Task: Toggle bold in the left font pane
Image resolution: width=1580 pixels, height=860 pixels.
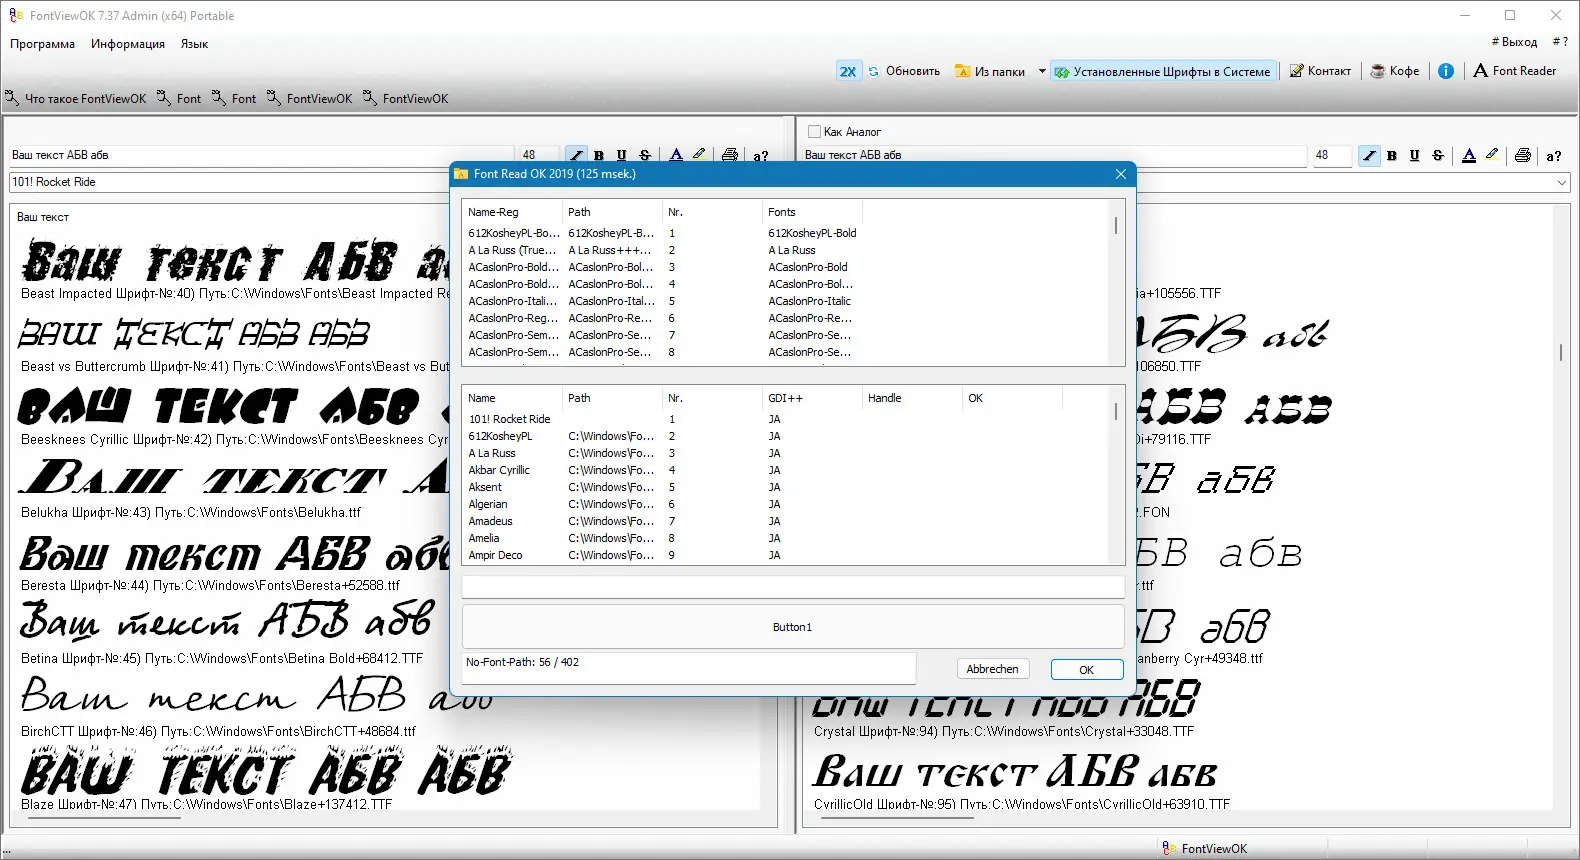Action: click(599, 156)
